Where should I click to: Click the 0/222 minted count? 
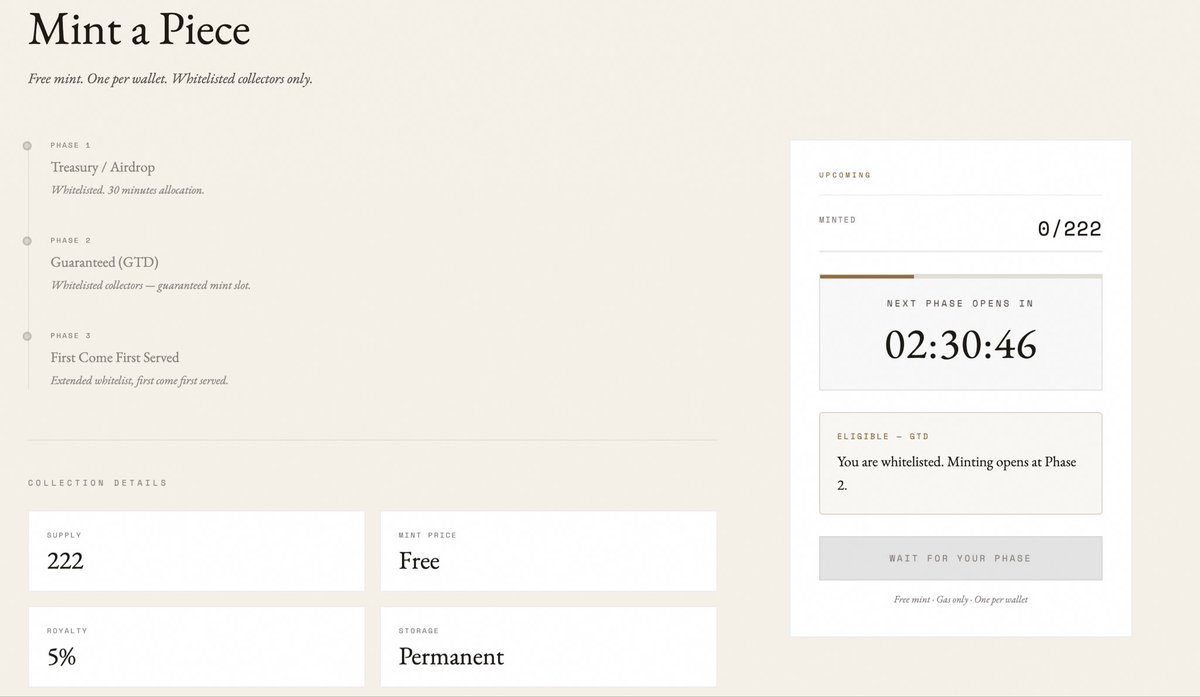coord(1069,229)
